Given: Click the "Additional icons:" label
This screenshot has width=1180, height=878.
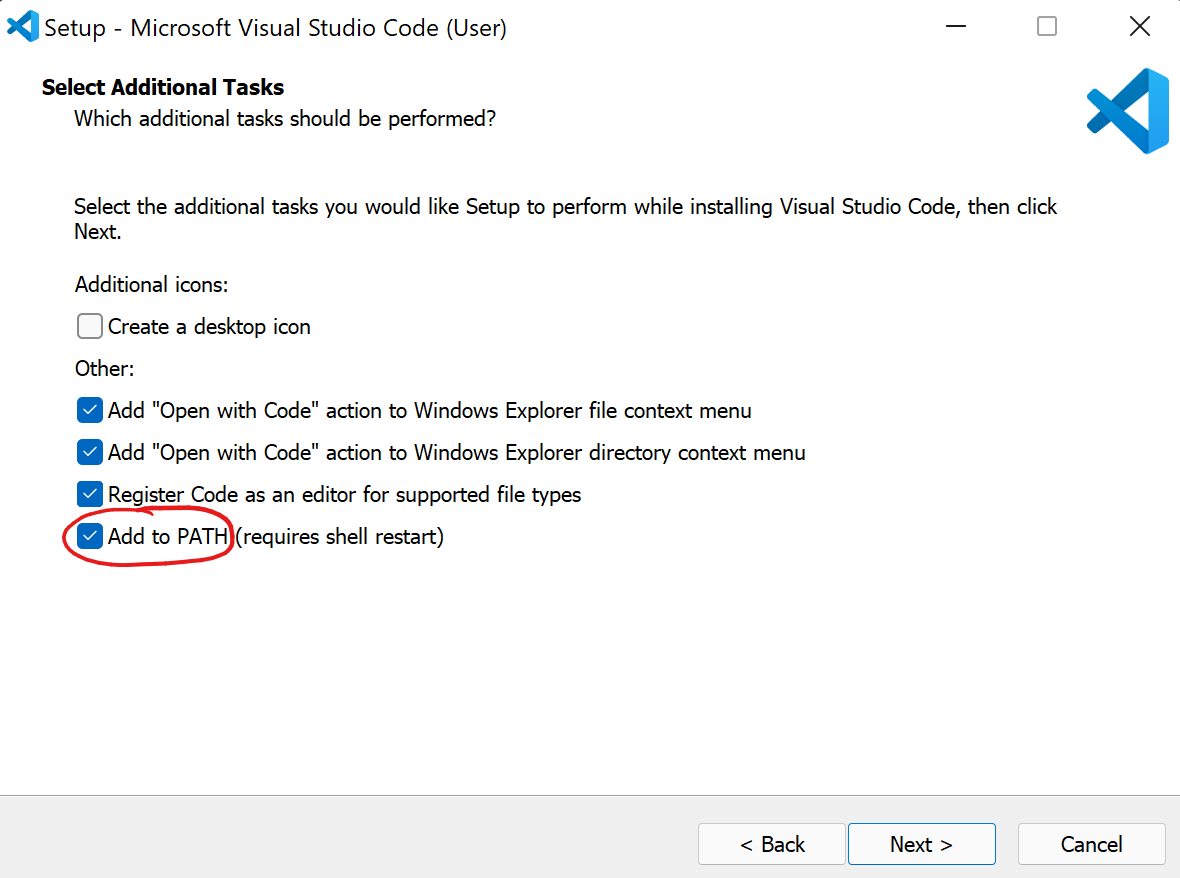Looking at the screenshot, I should click(151, 284).
